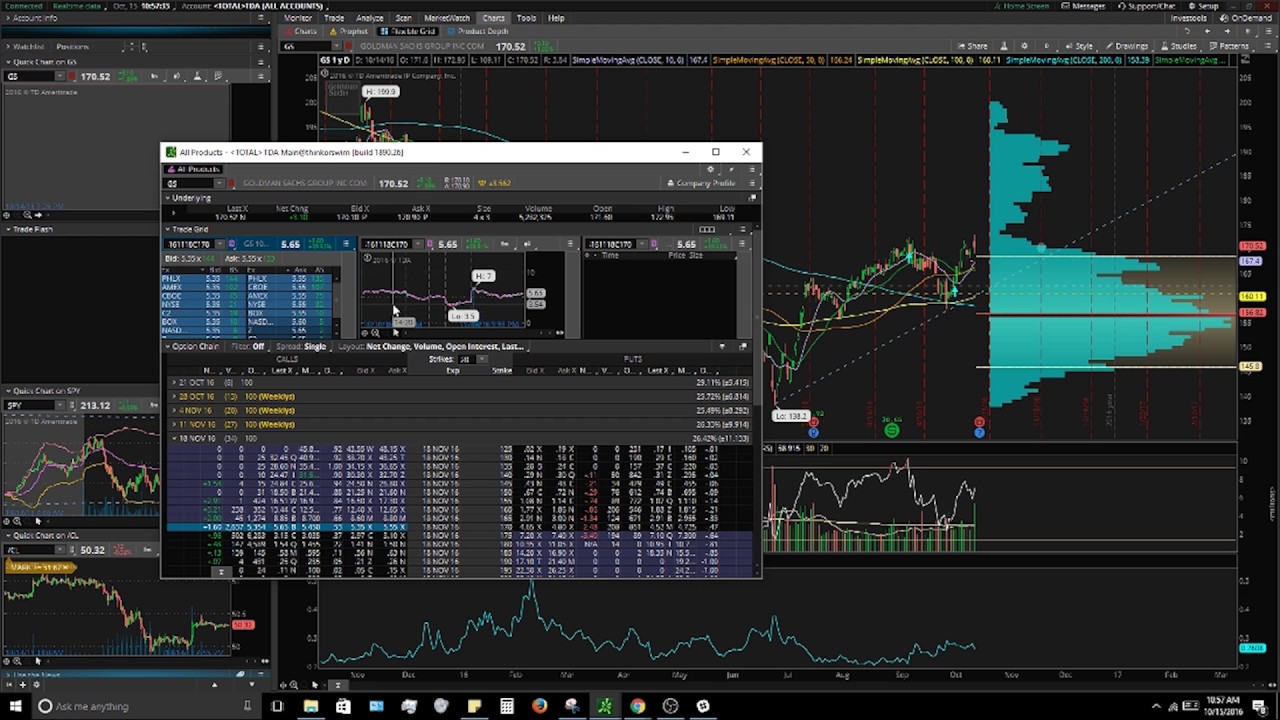
Task: Open Windows Start menu
Action: click(x=15, y=706)
